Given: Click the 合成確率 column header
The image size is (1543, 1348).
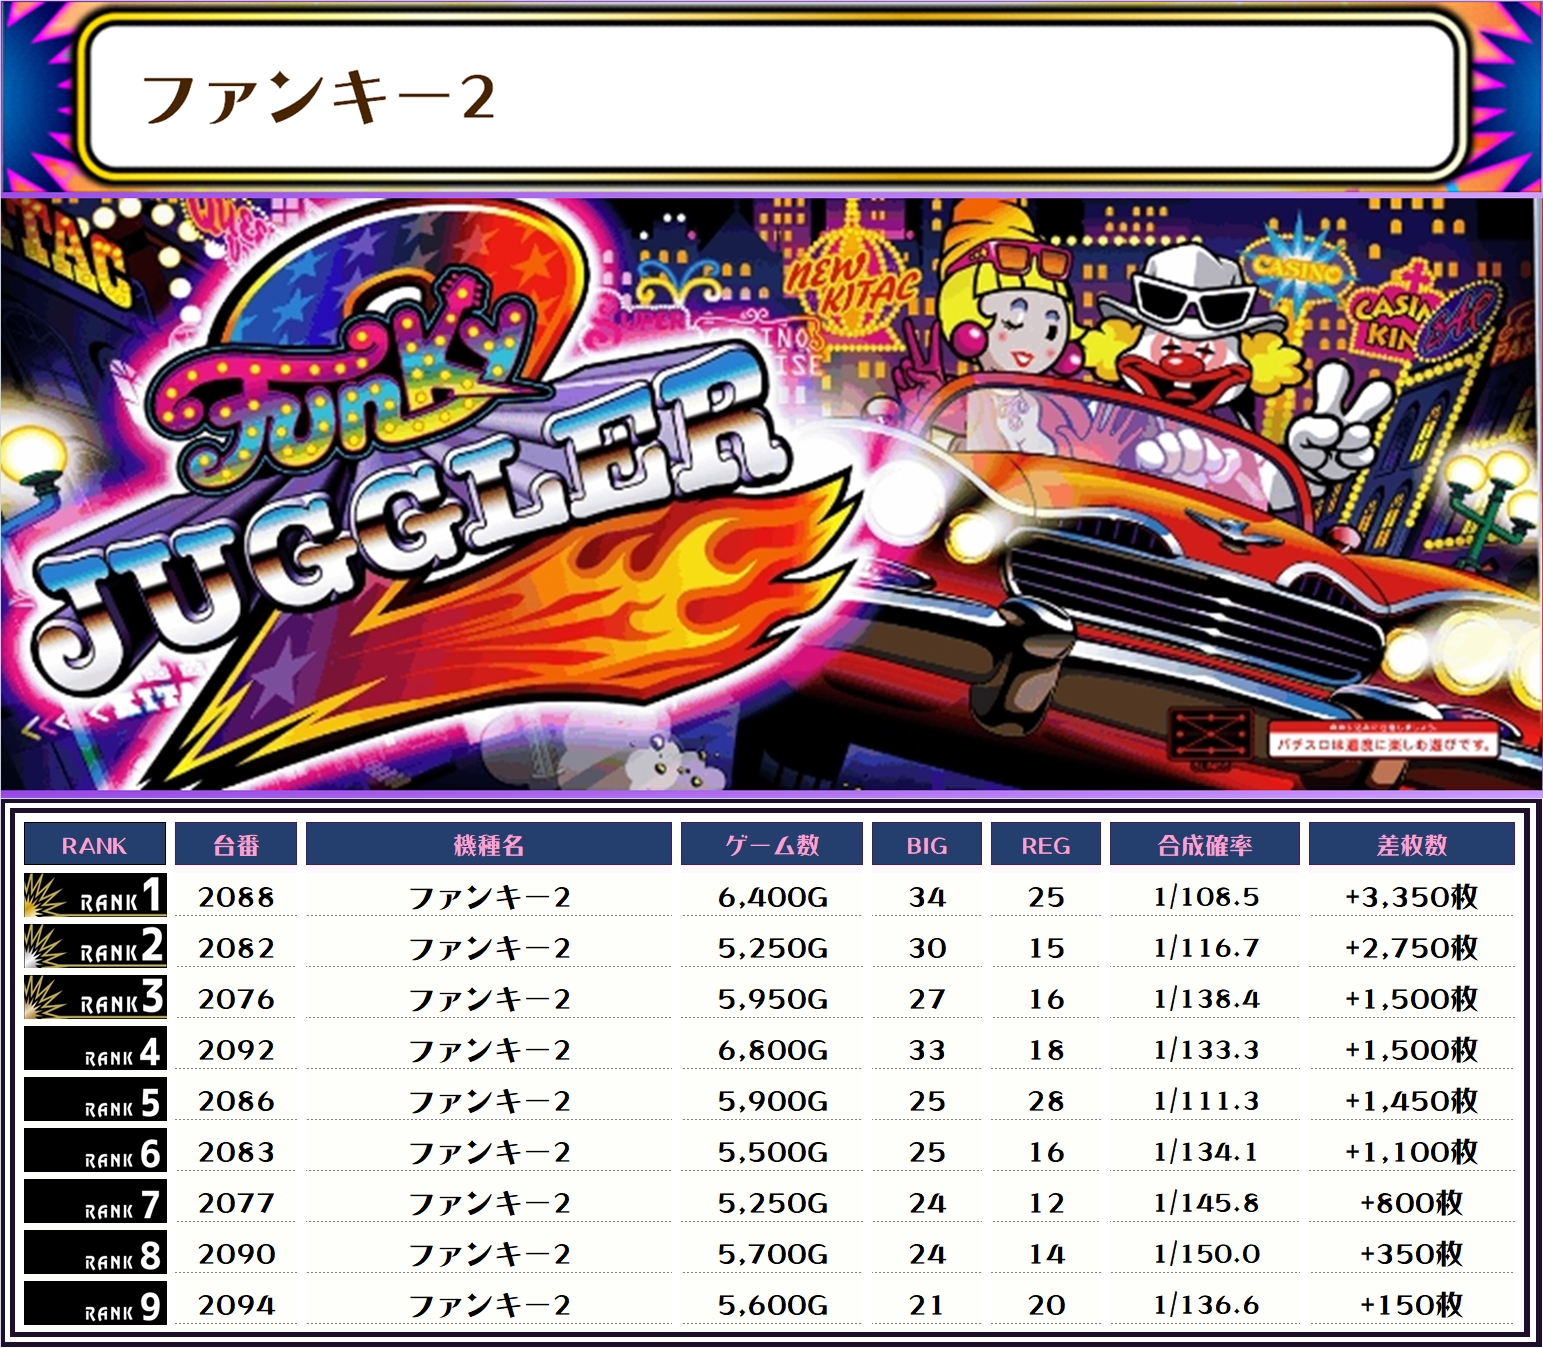Looking at the screenshot, I should [x=1205, y=845].
